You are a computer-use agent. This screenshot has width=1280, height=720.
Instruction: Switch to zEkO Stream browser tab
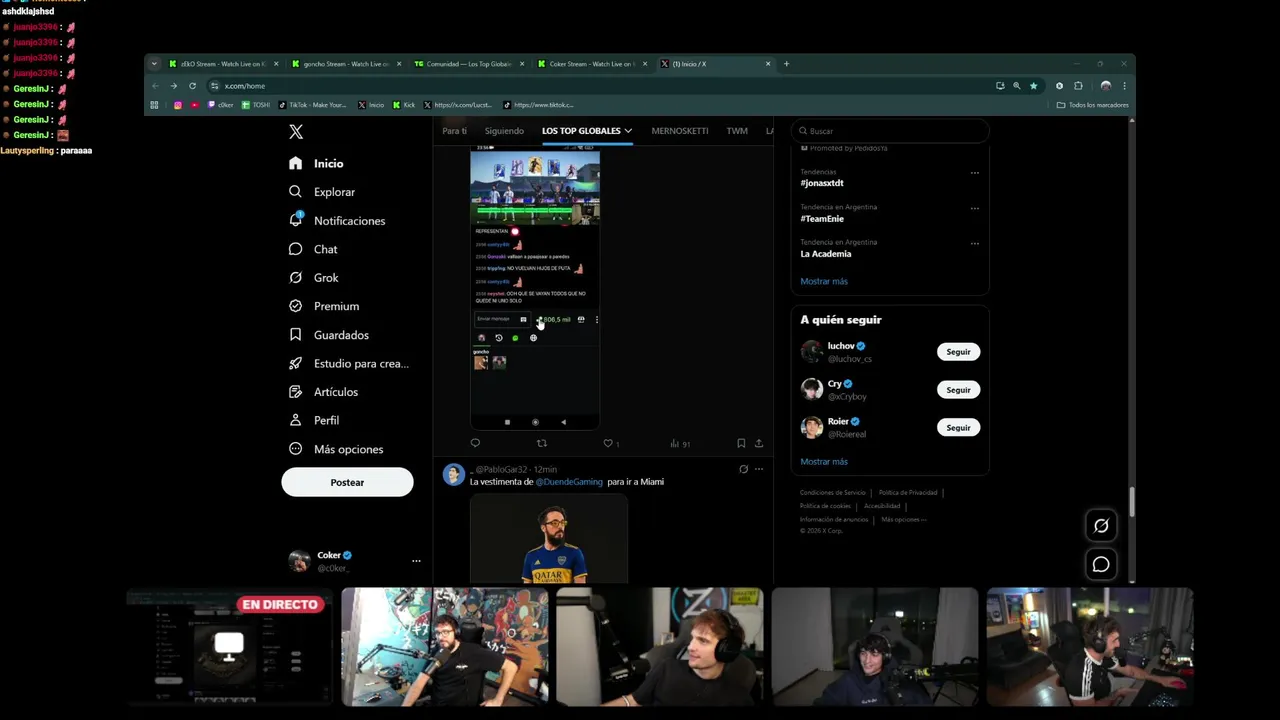[223, 64]
